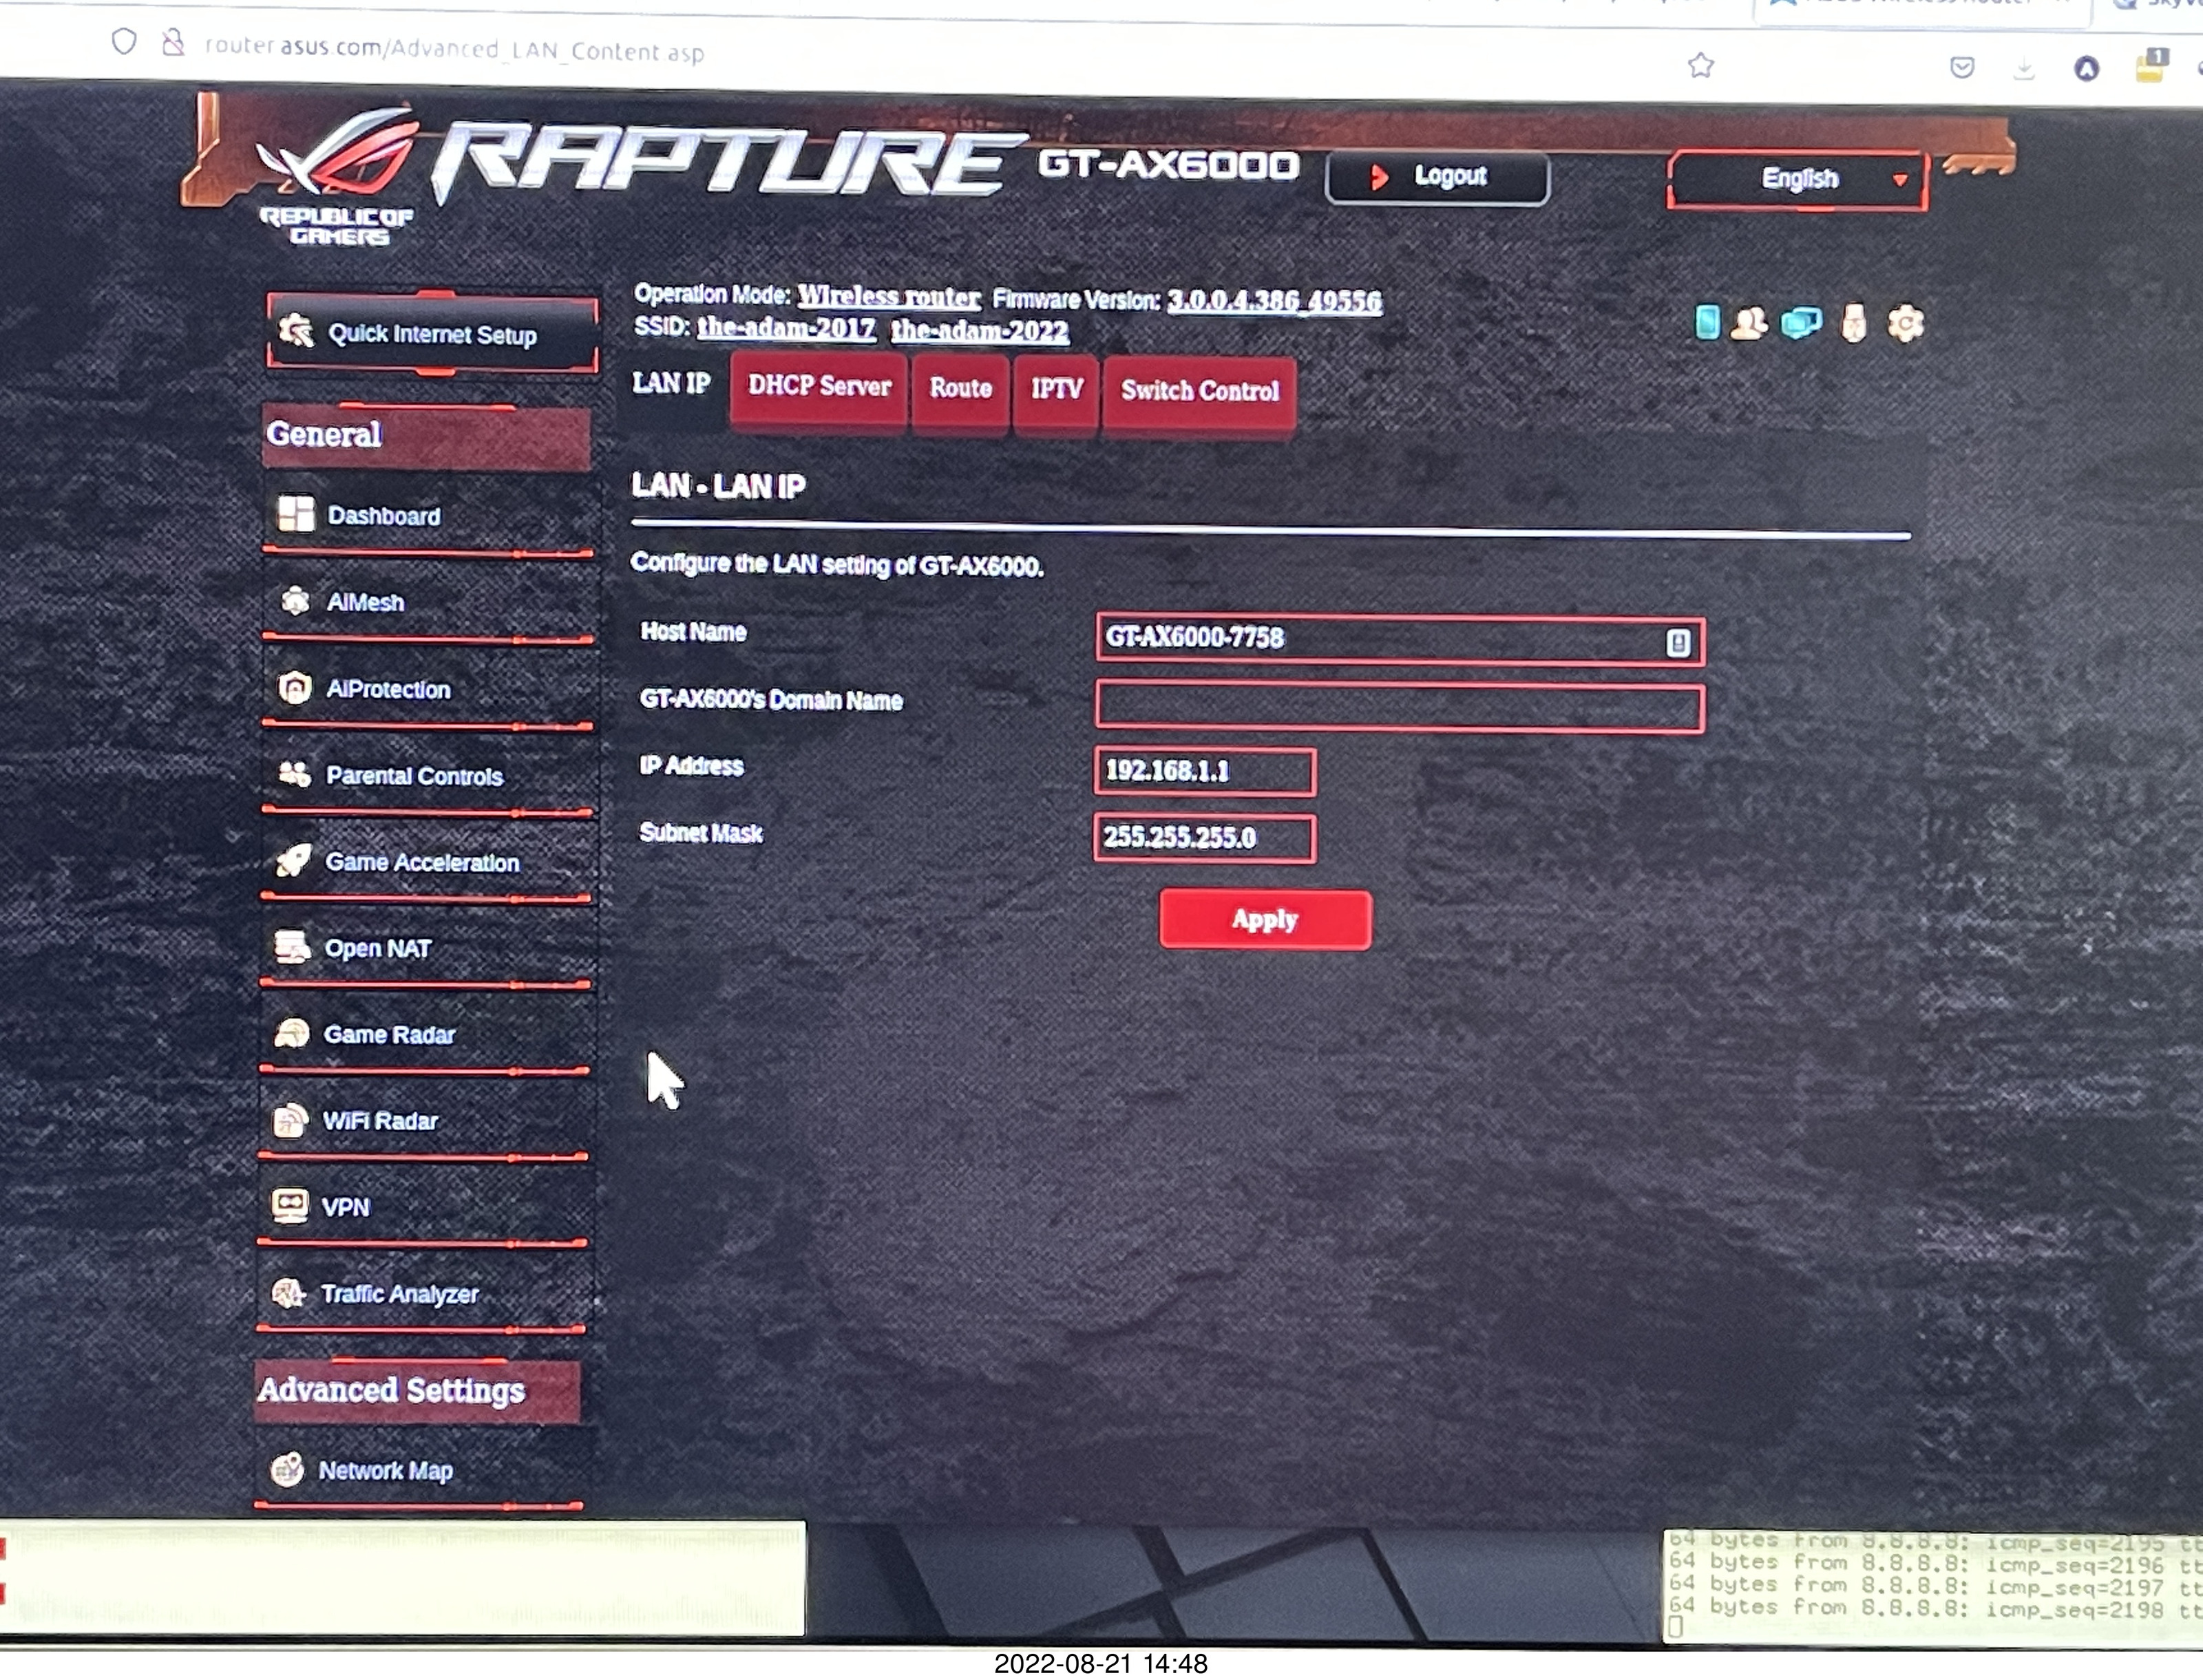Click the browser shield tracking protection icon
2203x1680 pixels.
pos(124,42)
